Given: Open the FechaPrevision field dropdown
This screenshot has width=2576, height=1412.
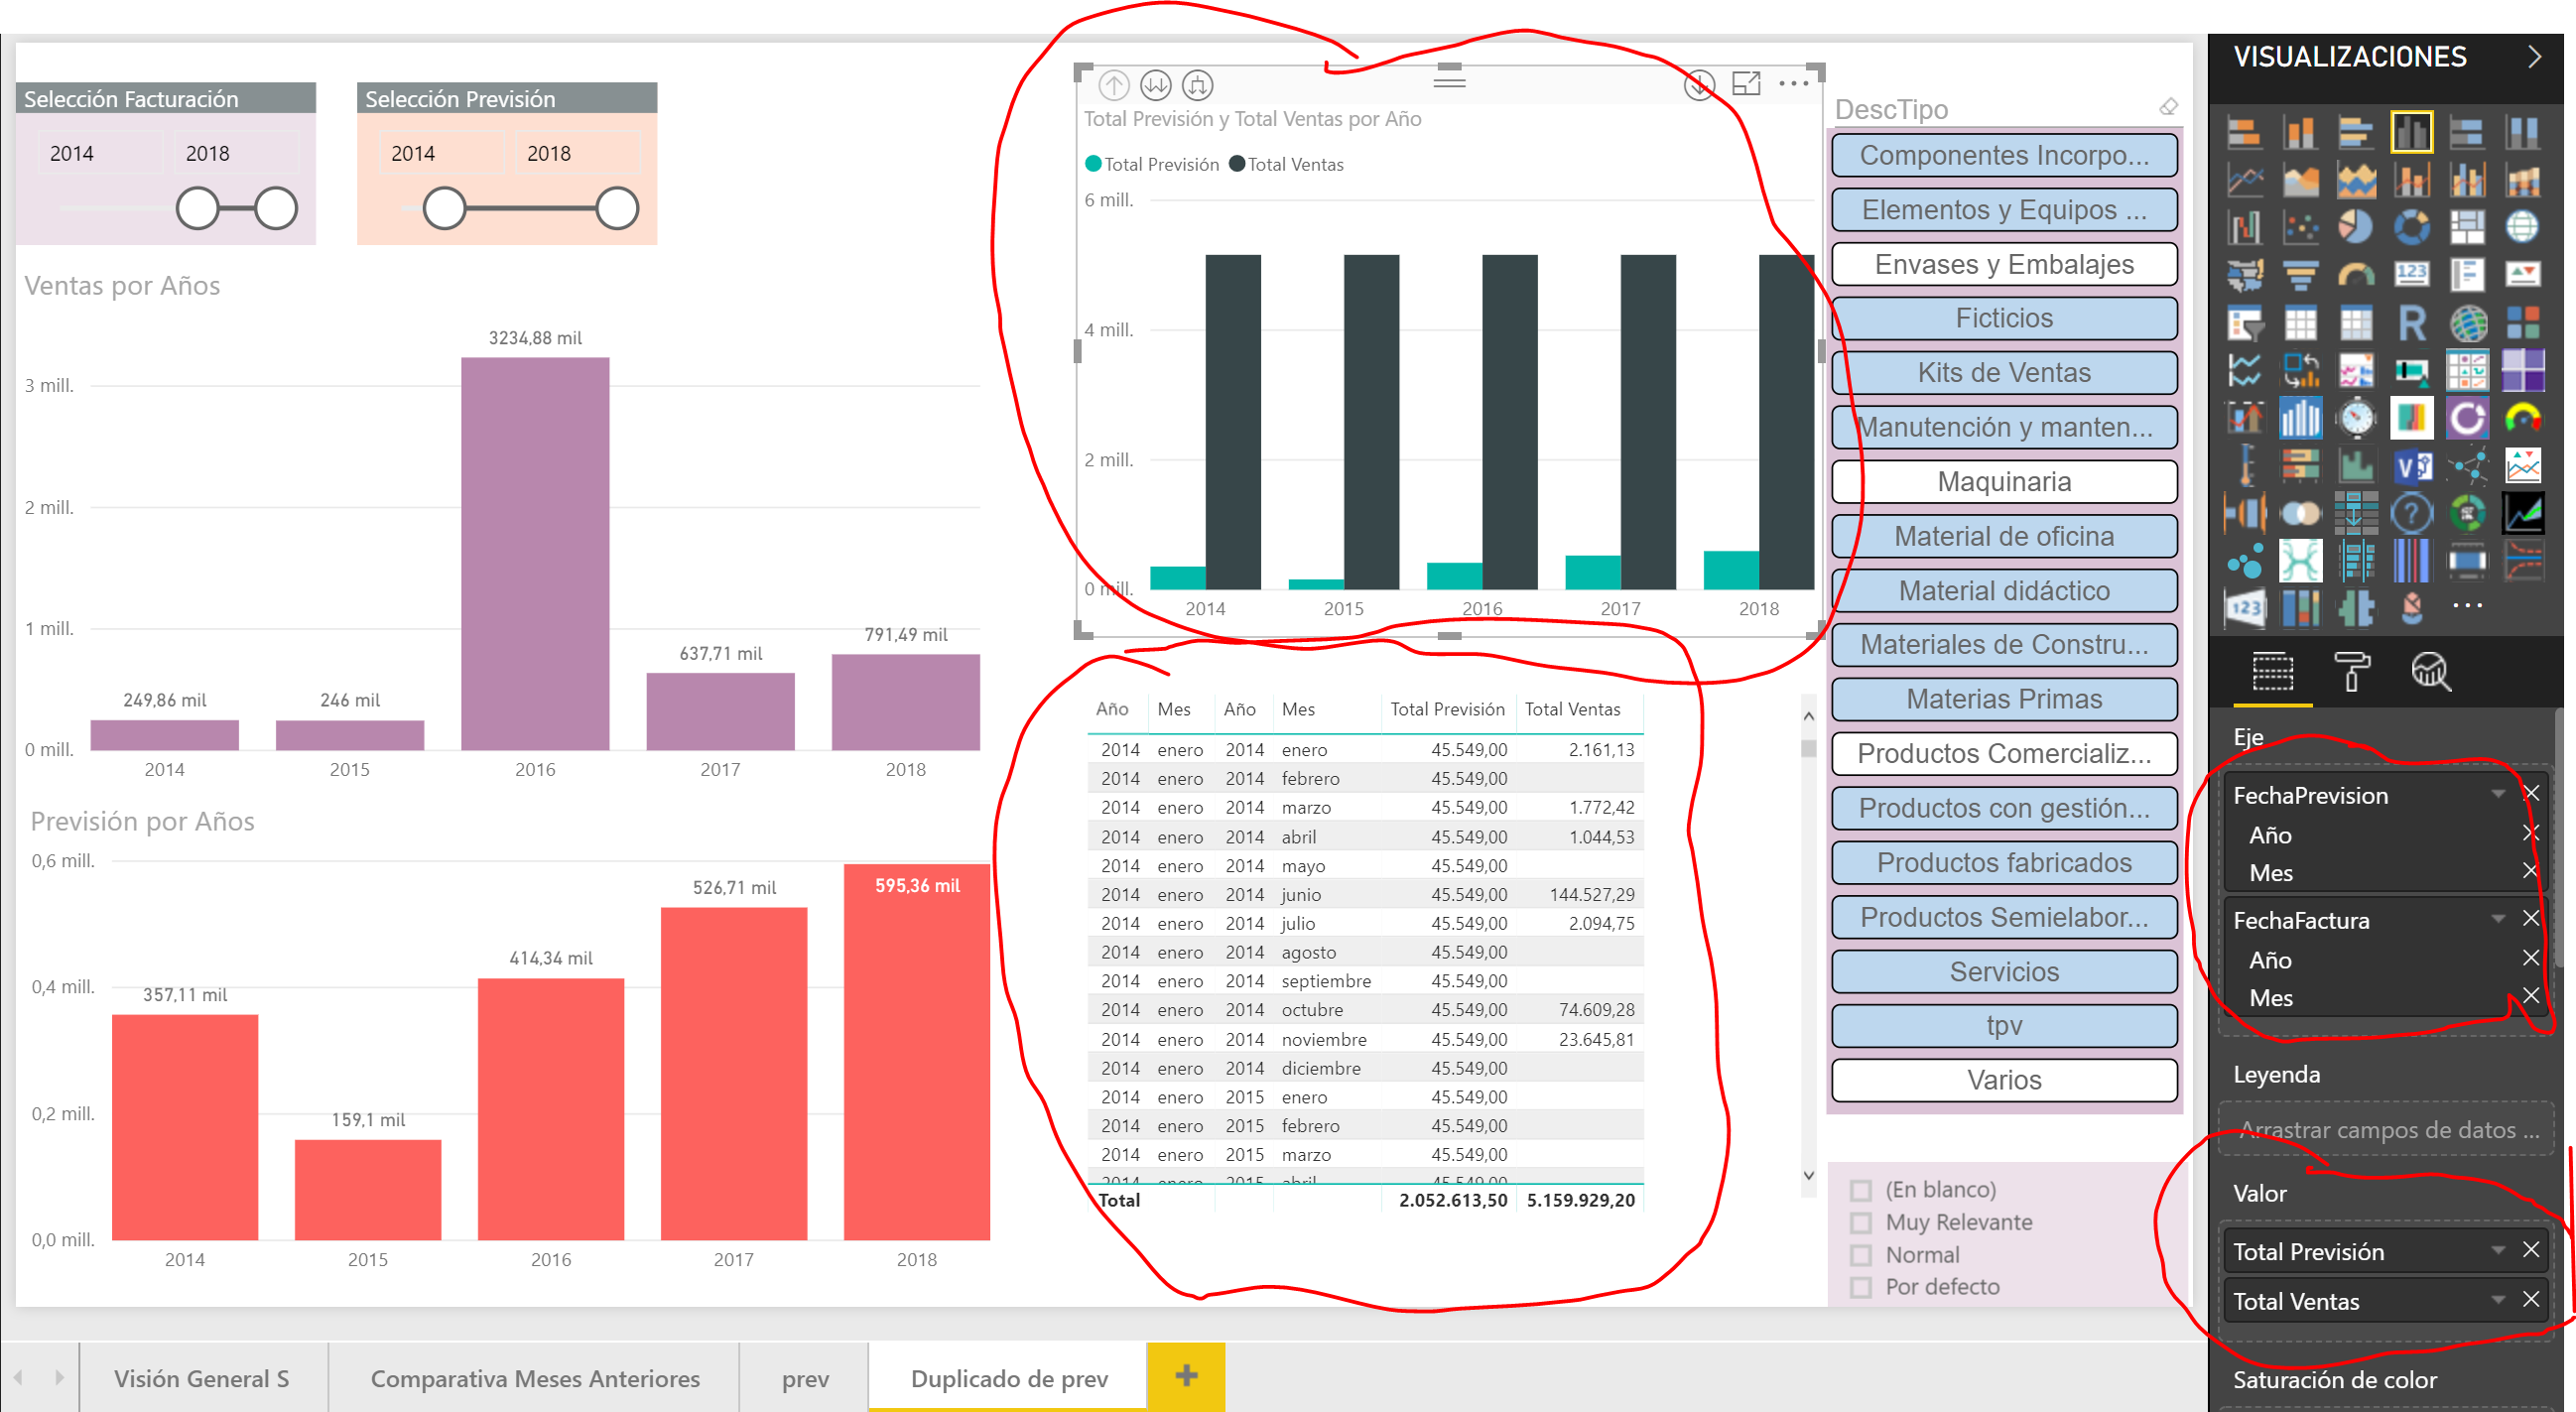Looking at the screenshot, I should (2497, 794).
